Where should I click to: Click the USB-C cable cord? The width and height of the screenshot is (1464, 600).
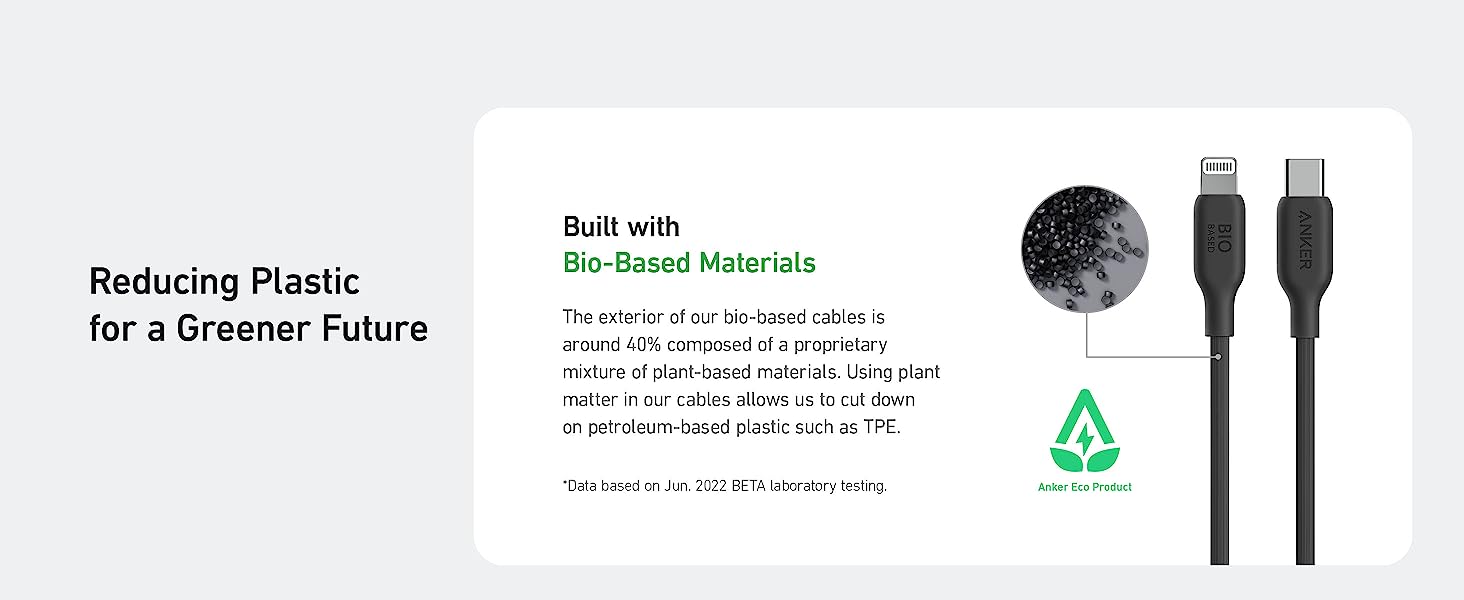[1304, 450]
